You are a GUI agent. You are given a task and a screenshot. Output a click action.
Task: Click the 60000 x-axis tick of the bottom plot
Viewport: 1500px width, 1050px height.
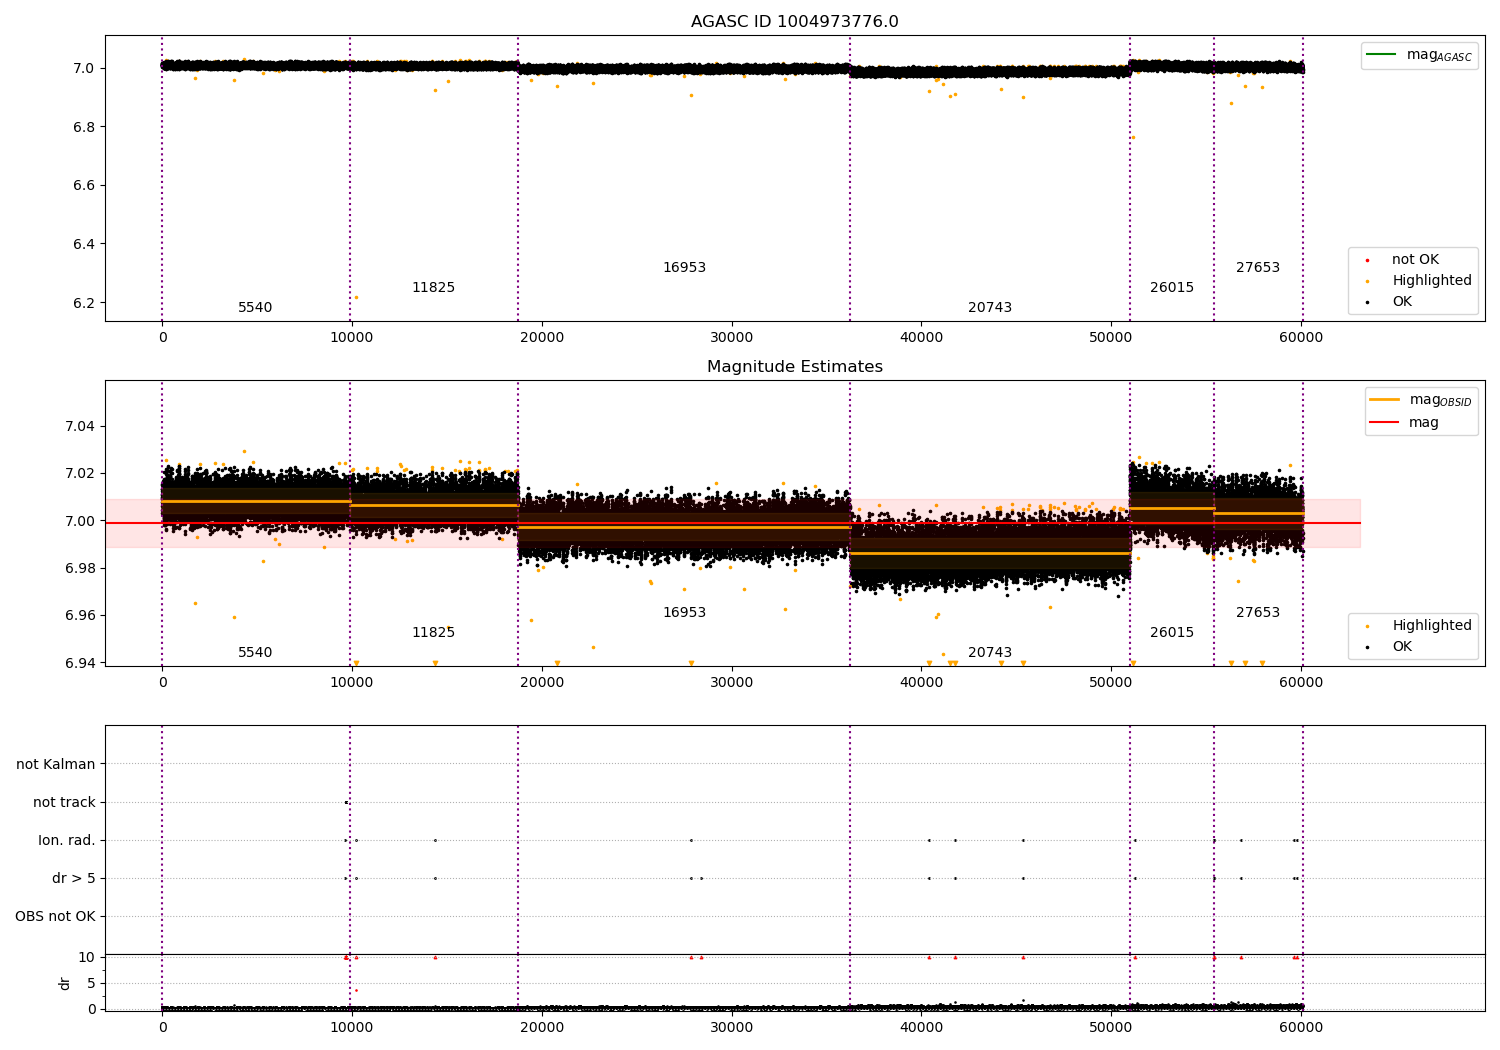click(1301, 1027)
